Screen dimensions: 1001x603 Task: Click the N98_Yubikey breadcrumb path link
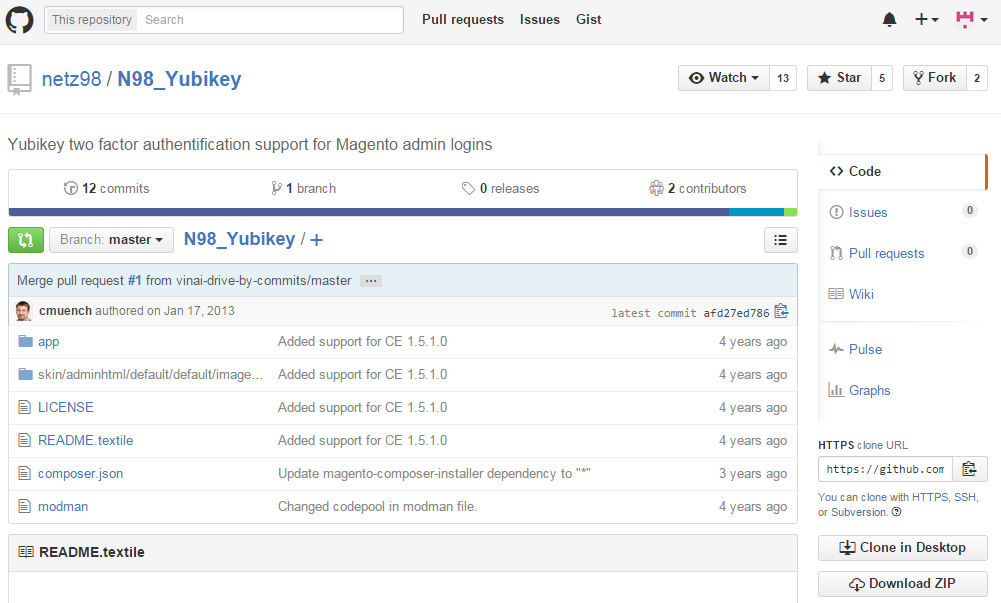[239, 239]
